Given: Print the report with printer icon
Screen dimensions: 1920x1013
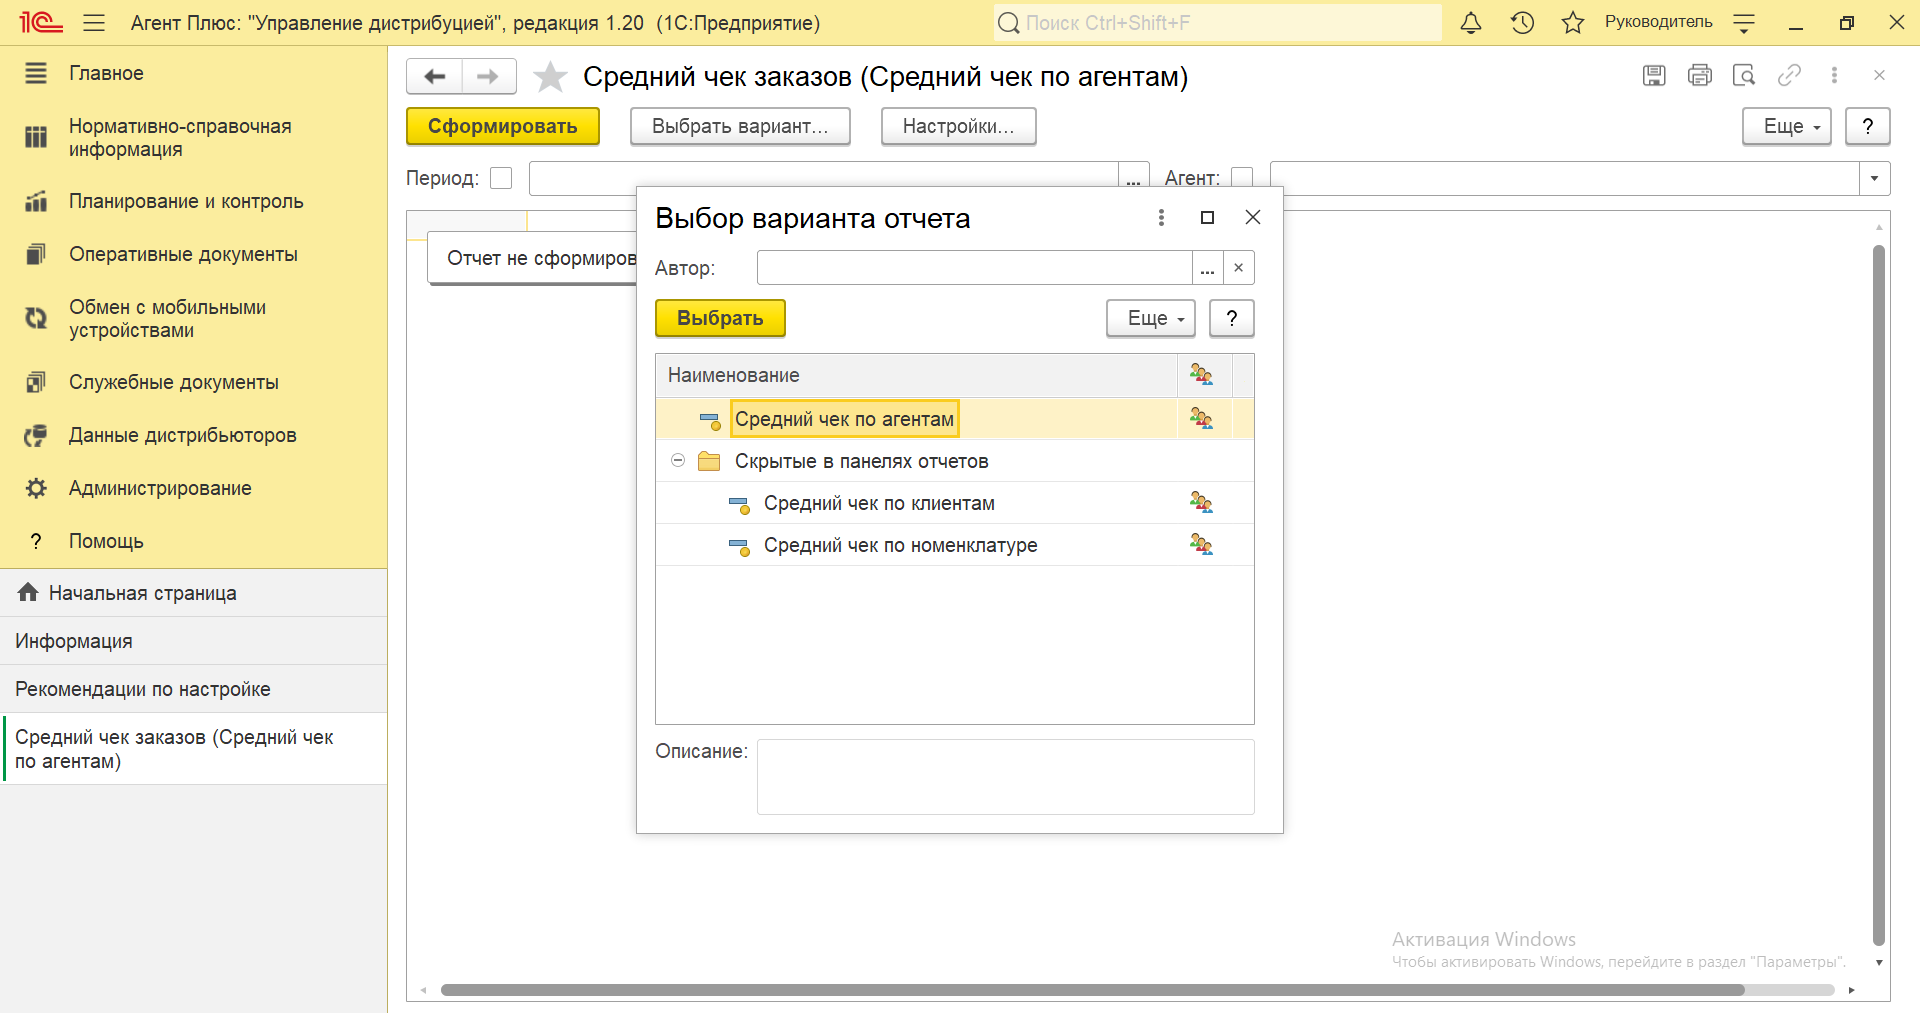Looking at the screenshot, I should click(x=1699, y=75).
